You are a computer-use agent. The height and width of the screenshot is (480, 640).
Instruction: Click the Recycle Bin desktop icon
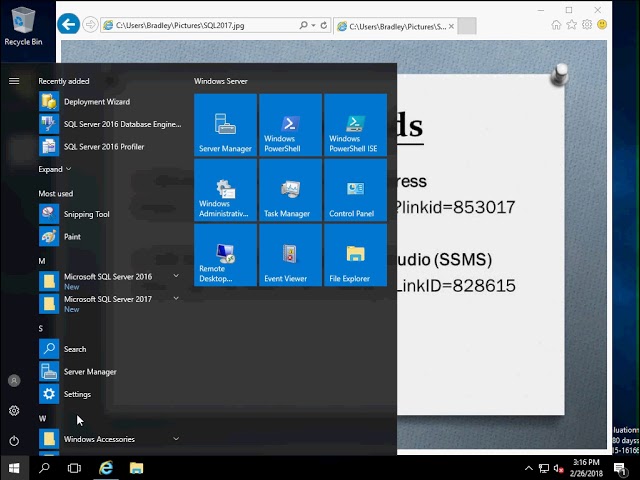pyautogui.click(x=23, y=25)
